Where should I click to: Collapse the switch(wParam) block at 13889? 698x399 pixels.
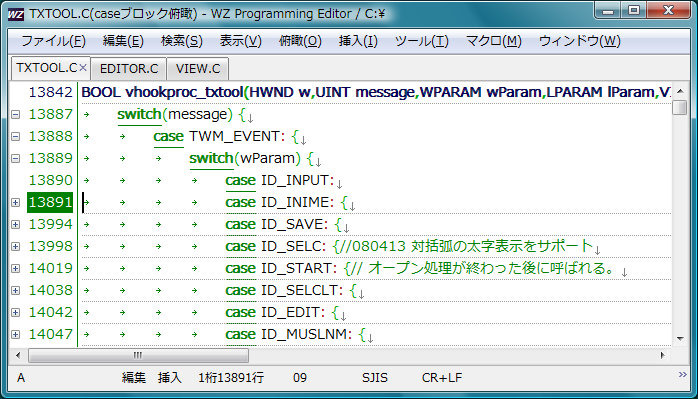(x=16, y=158)
